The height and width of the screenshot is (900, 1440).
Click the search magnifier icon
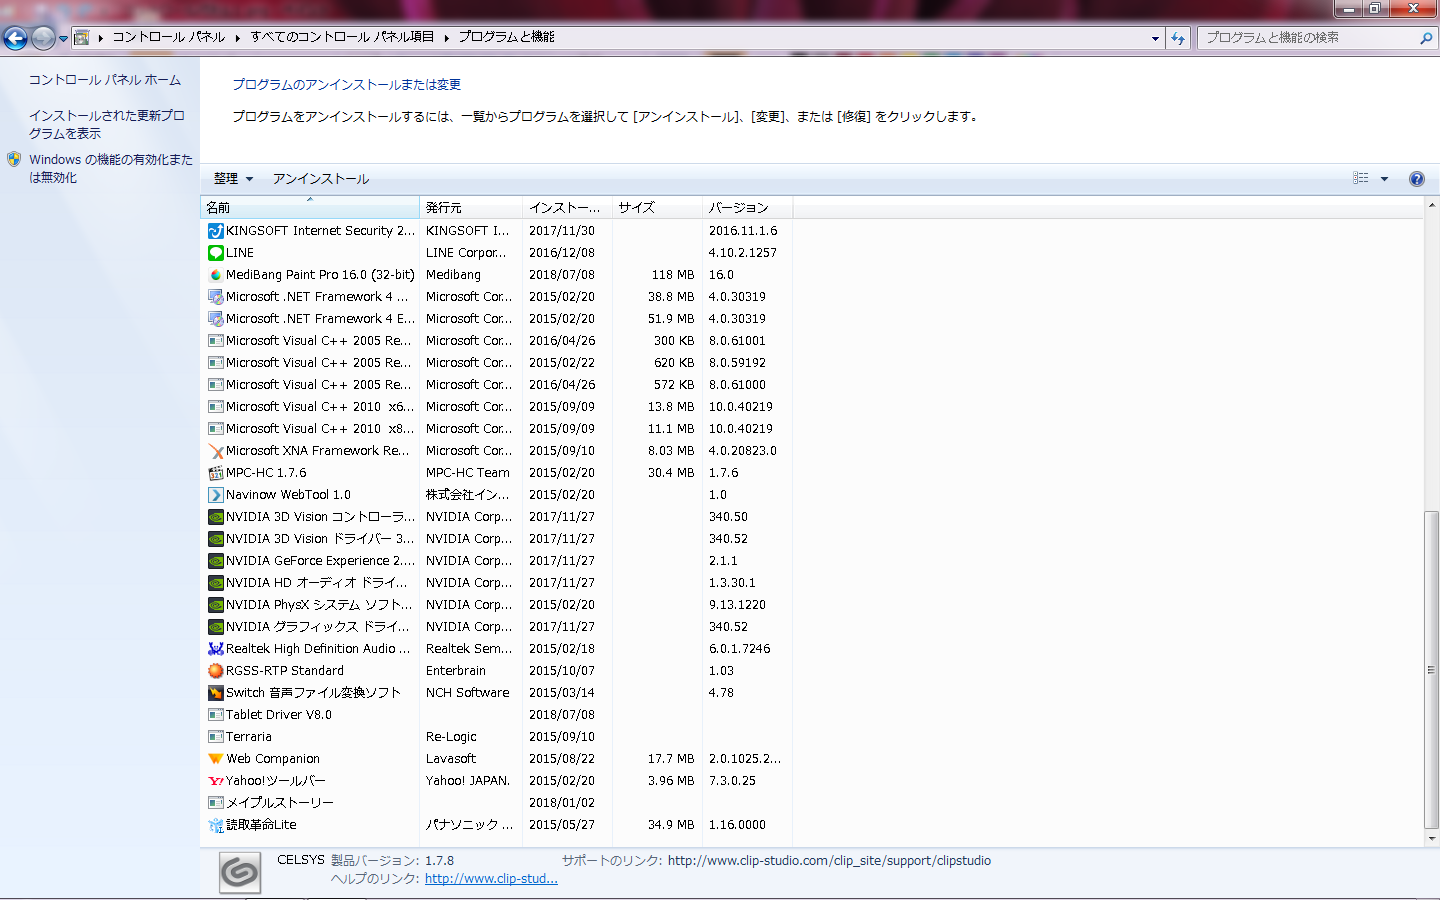(1426, 38)
